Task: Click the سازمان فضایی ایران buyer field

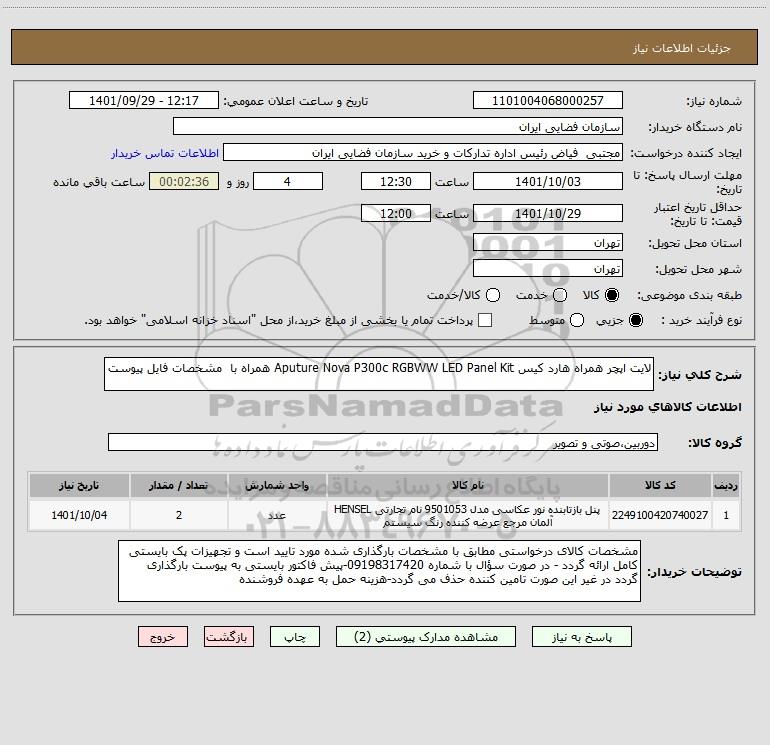Action: pyautogui.click(x=398, y=127)
